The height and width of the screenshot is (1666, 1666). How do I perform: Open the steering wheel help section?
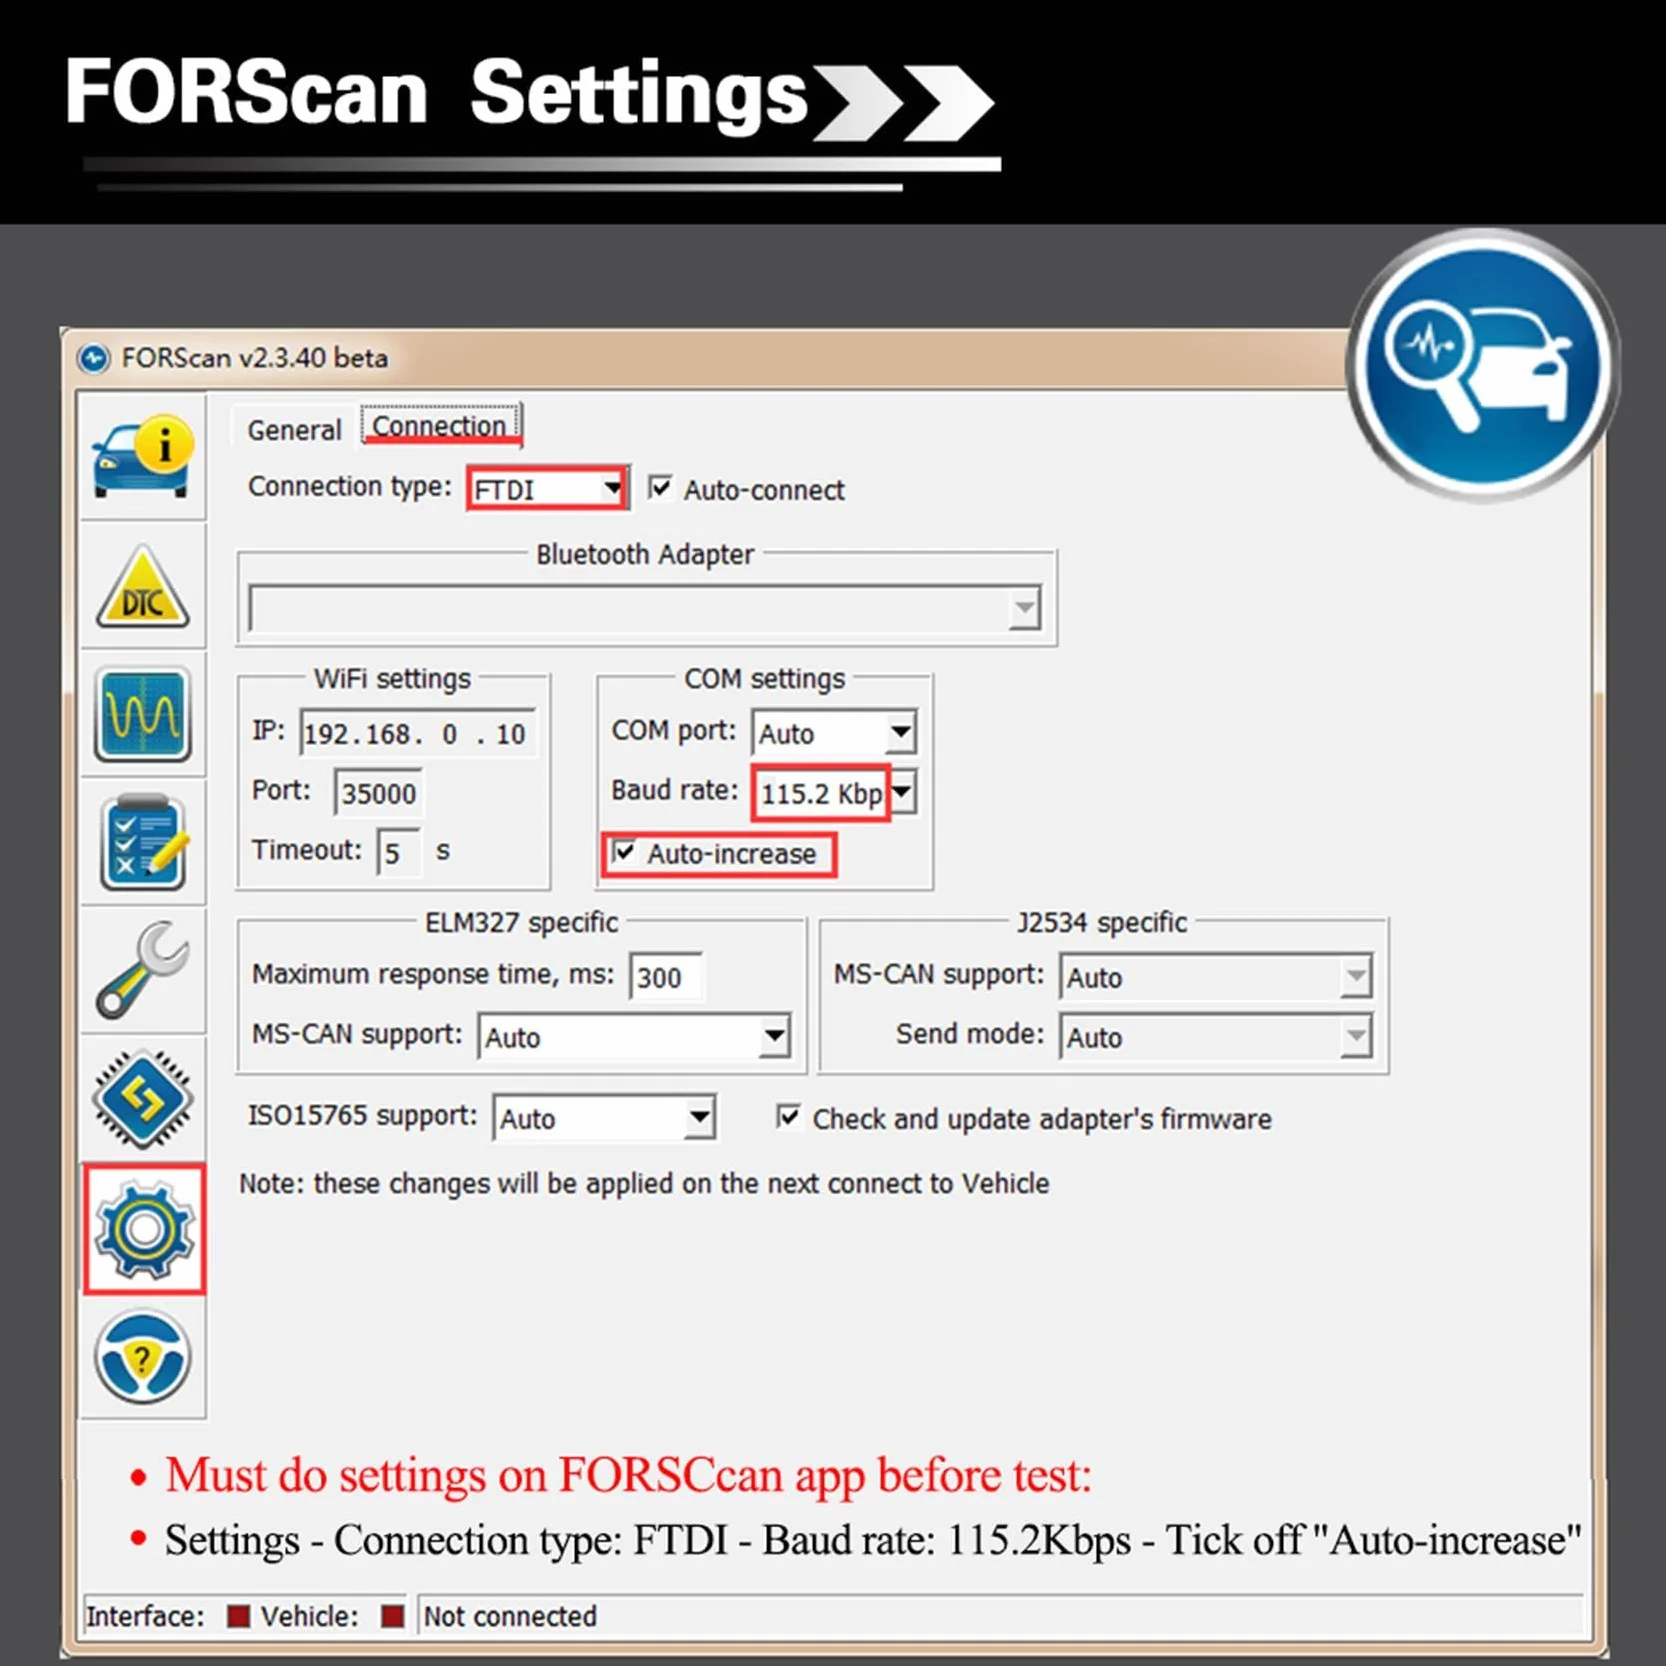point(142,1357)
